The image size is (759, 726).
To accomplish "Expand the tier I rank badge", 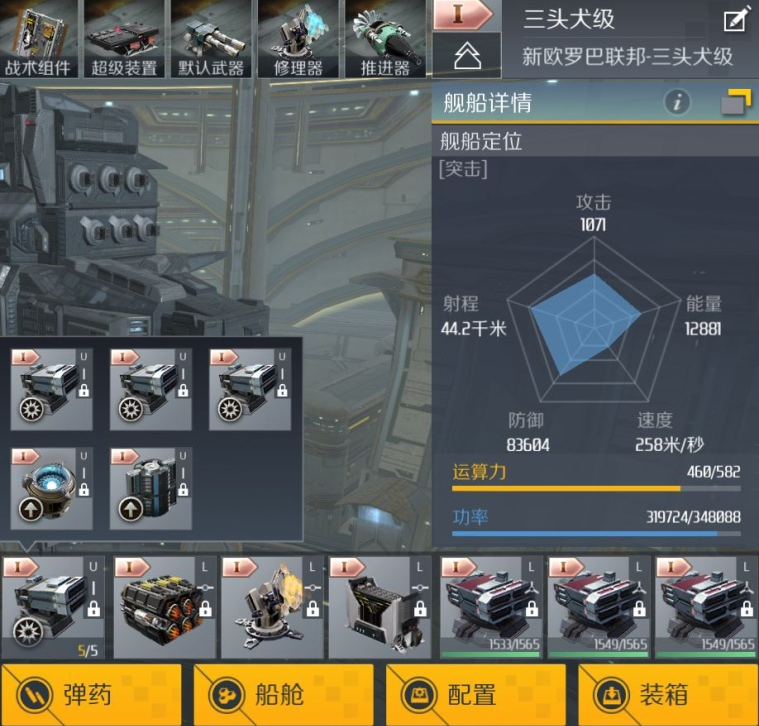I will click(462, 15).
